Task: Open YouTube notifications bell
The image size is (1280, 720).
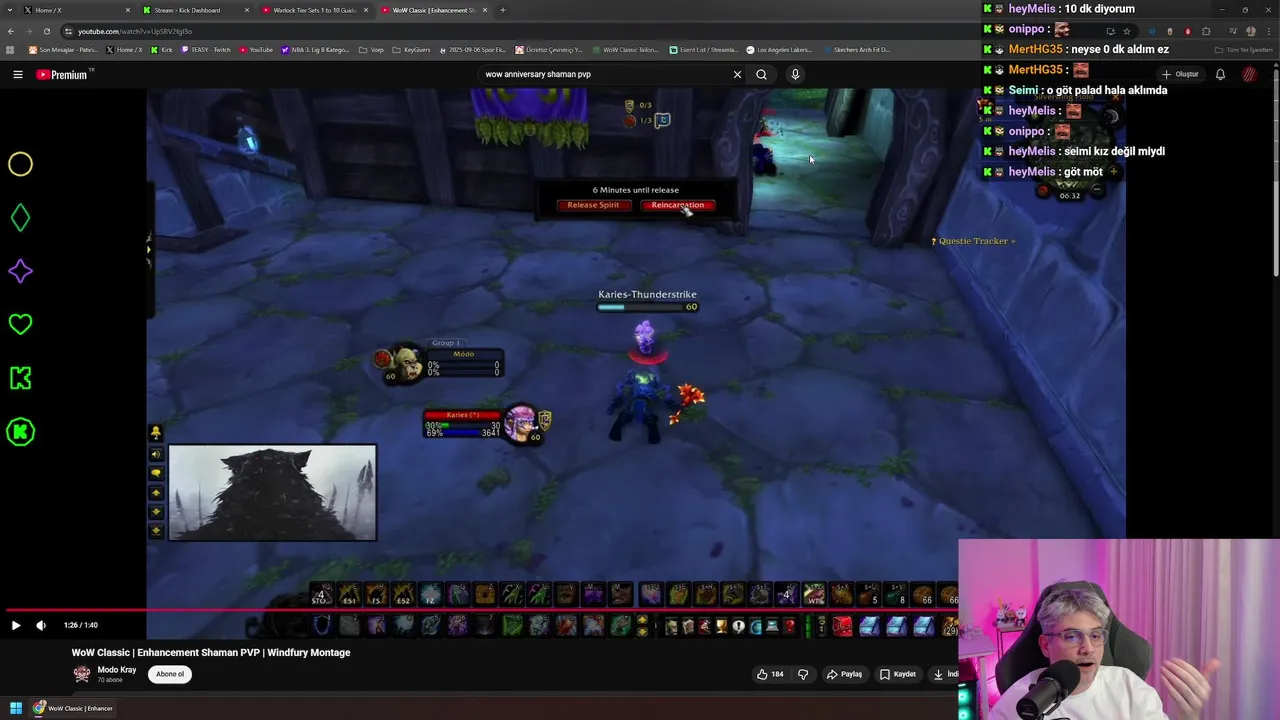Action: pyautogui.click(x=1220, y=74)
